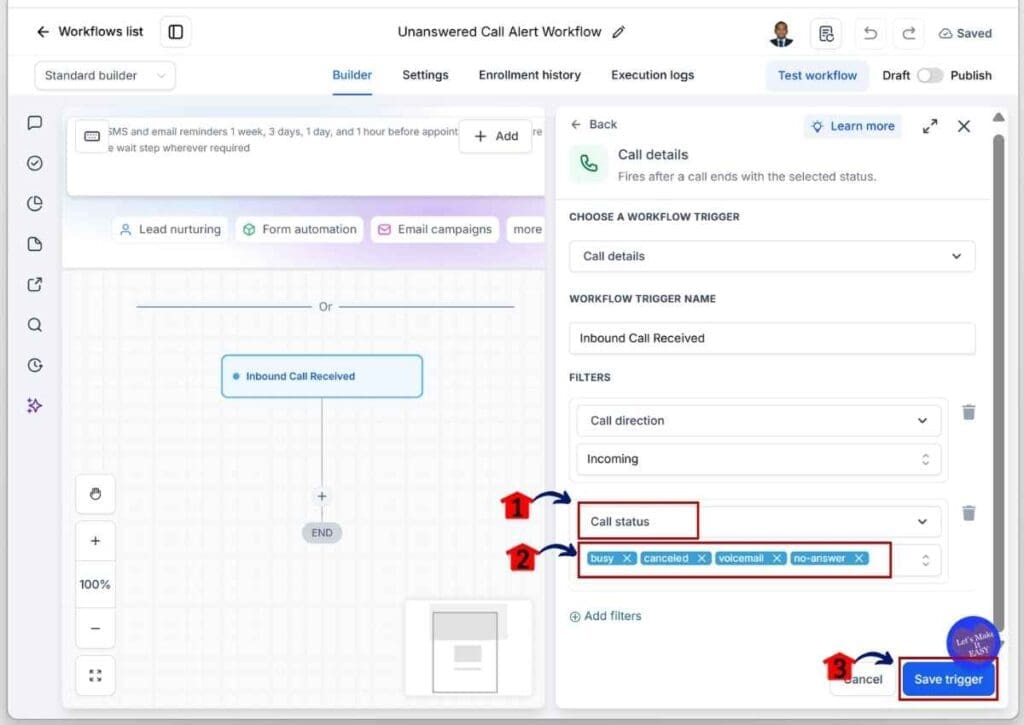Click the scrollbar up arrow
Image resolution: width=1024 pixels, height=725 pixels.
pos(998,118)
